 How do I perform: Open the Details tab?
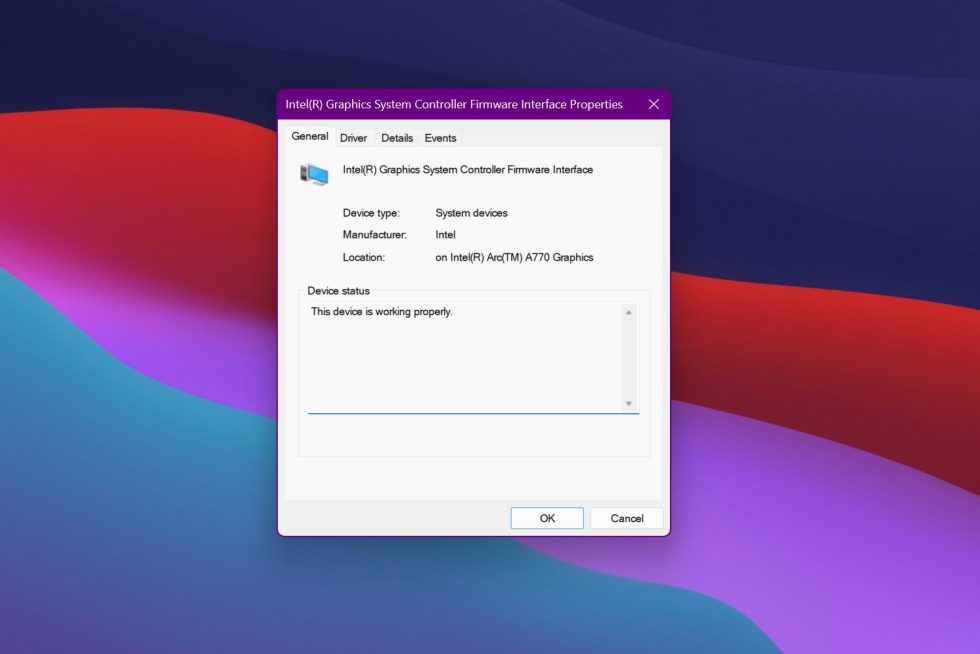point(397,138)
